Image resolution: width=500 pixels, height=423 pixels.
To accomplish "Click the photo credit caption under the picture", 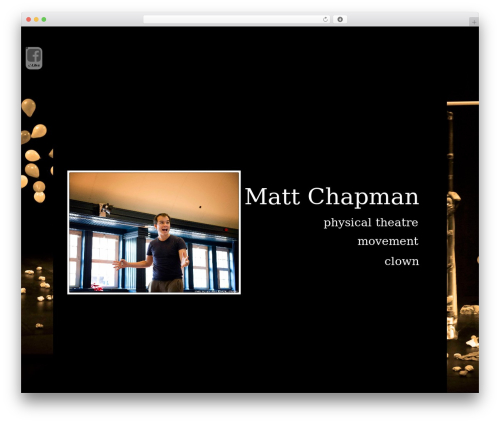I will (x=216, y=291).
